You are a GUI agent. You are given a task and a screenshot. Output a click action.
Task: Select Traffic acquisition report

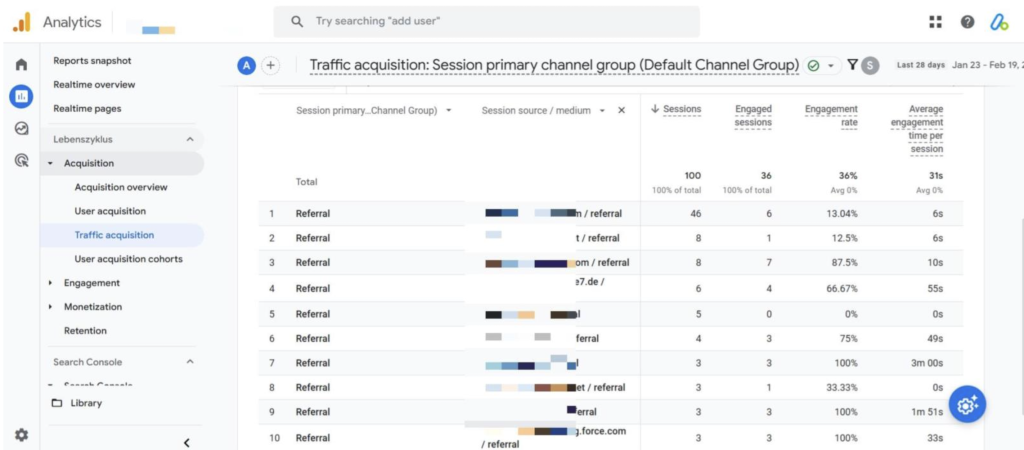click(121, 235)
